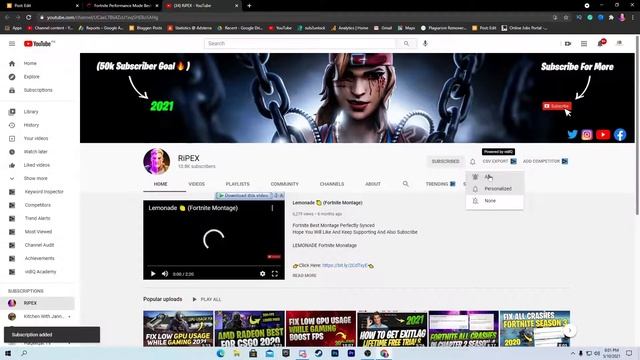This screenshot has width=640, height=360.
Task: Click the search magnifier button
Action: (407, 44)
